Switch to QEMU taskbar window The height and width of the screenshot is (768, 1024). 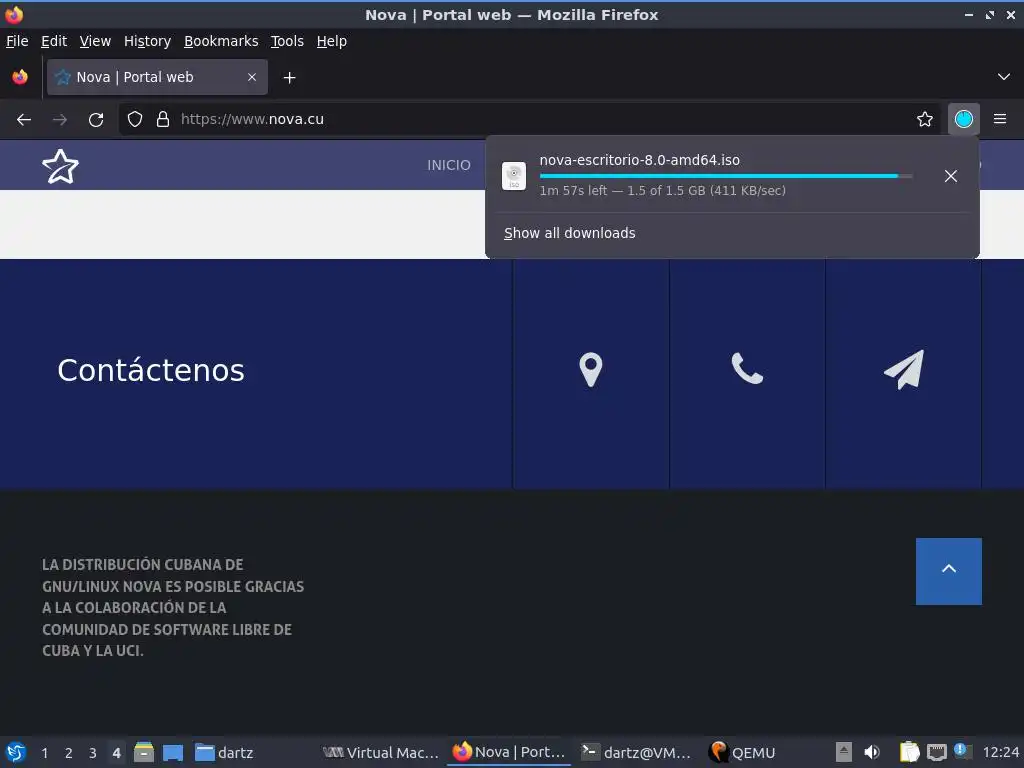743,752
